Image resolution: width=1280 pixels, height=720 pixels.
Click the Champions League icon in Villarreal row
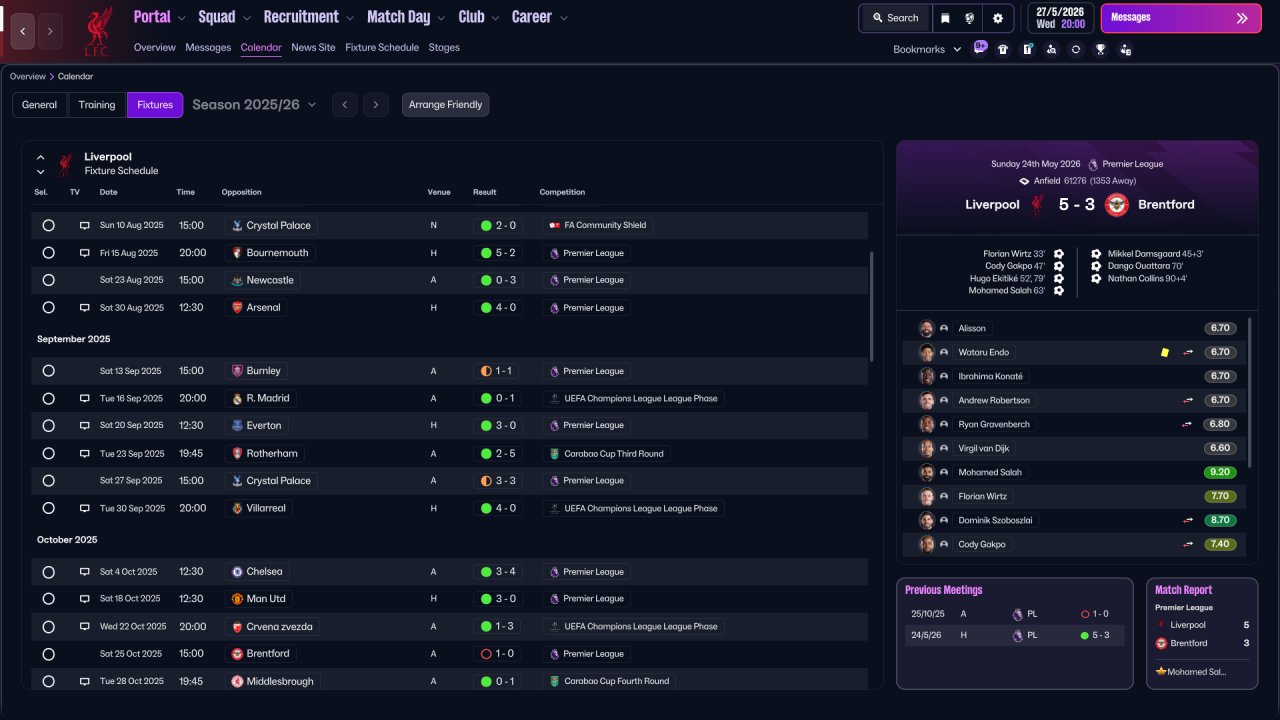tap(554, 508)
